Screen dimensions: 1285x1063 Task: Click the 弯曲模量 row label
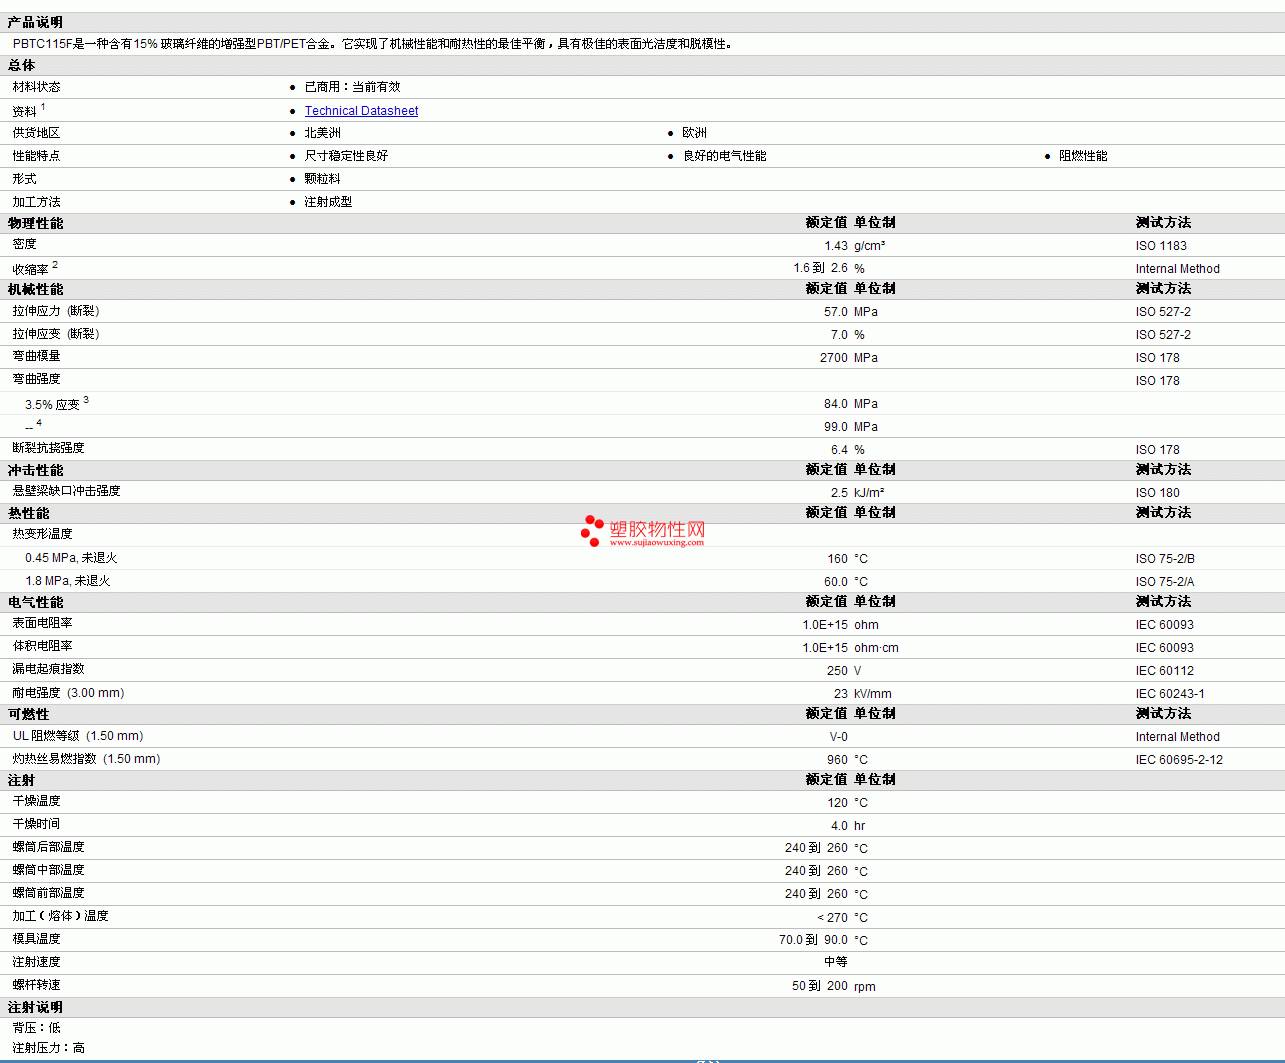click(x=36, y=356)
